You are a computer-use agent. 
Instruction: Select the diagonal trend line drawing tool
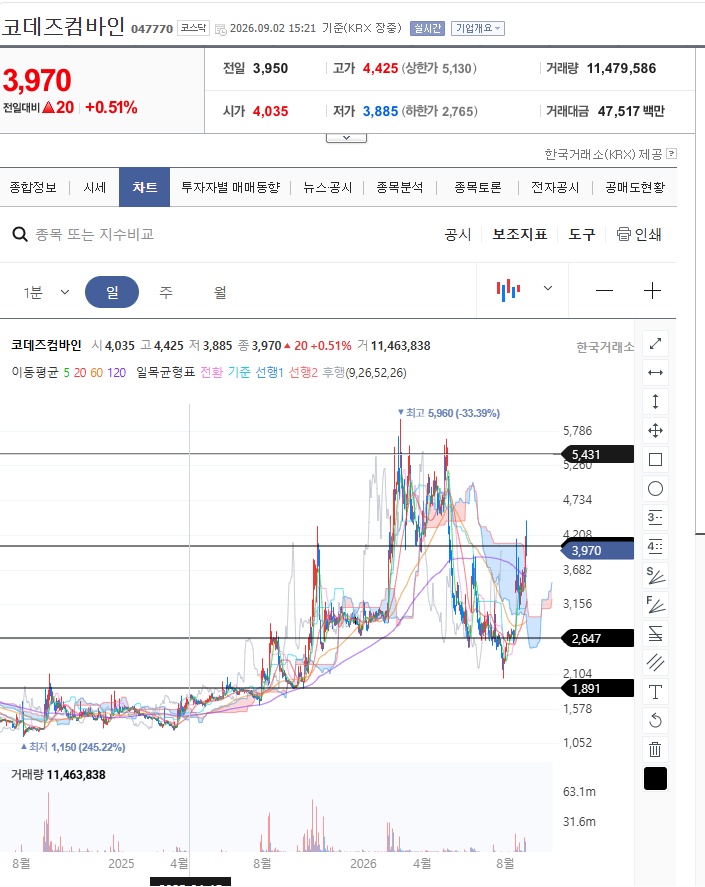click(x=655, y=343)
